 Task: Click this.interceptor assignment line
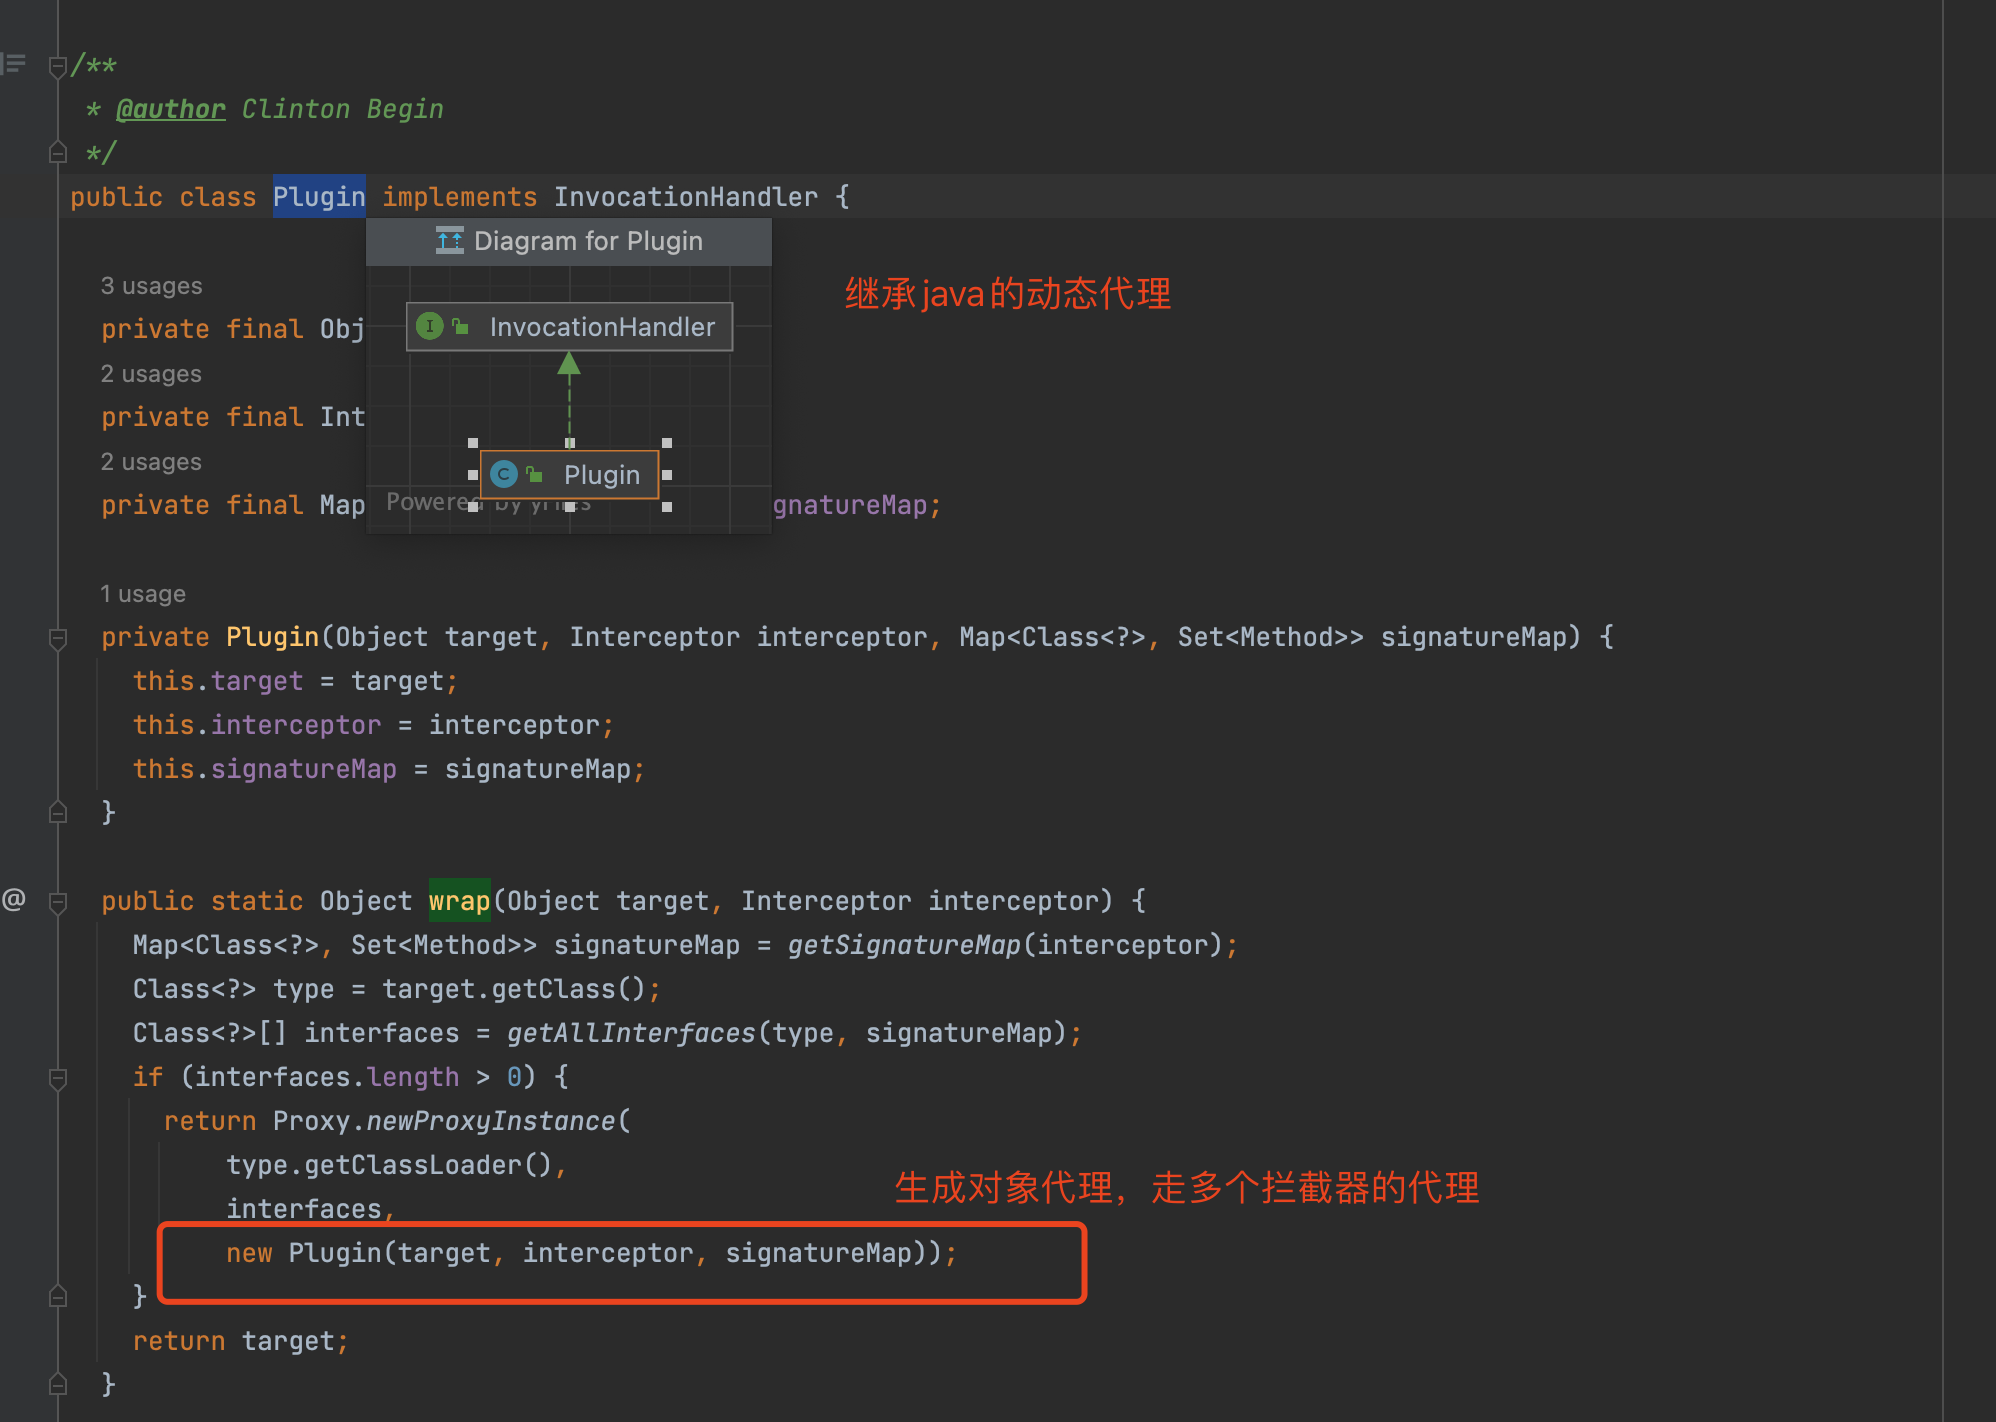(373, 725)
